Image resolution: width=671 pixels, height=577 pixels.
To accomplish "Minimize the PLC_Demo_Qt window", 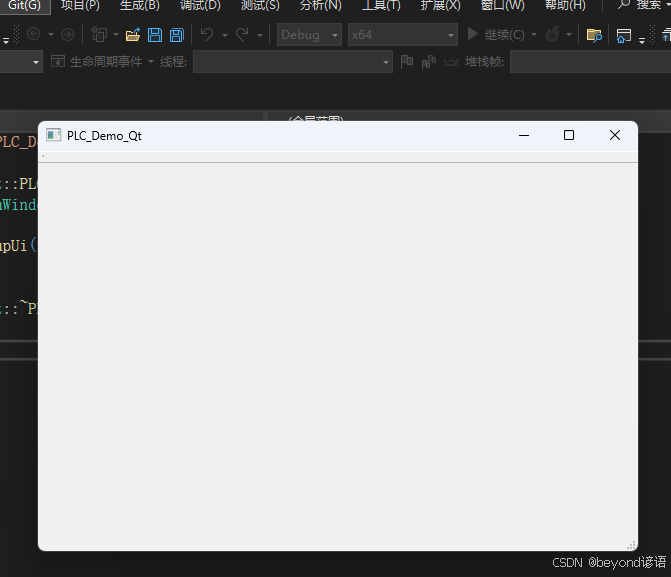I will pos(524,135).
